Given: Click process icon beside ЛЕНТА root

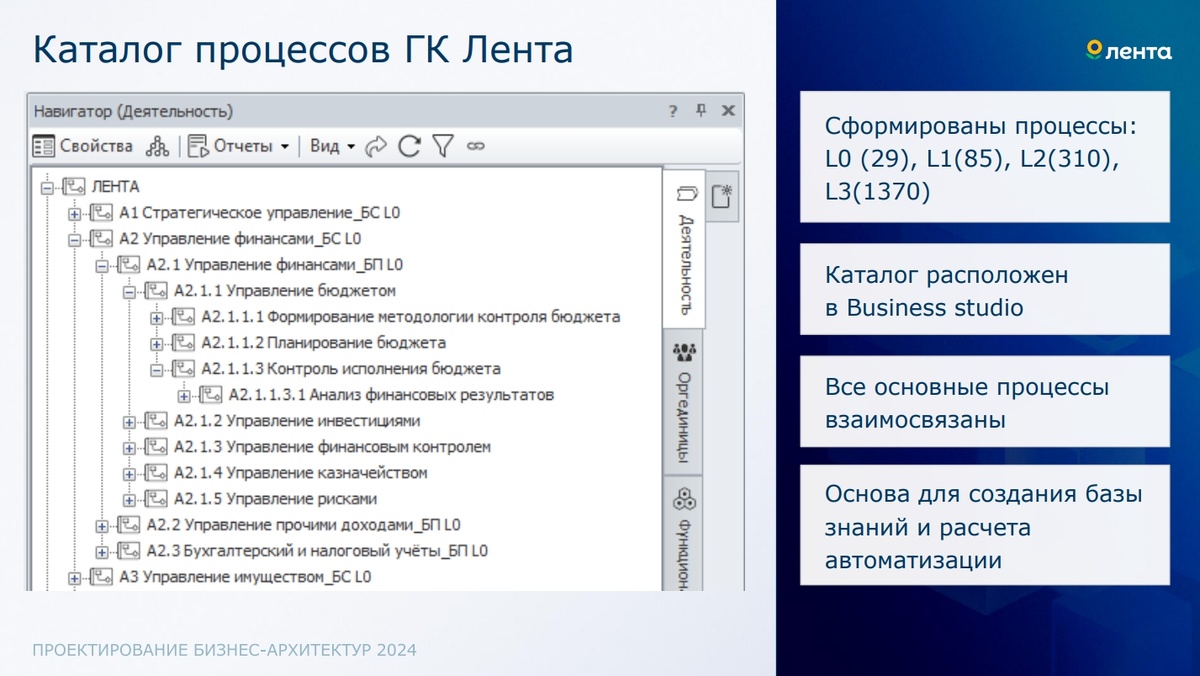Looking at the screenshot, I should (74, 187).
